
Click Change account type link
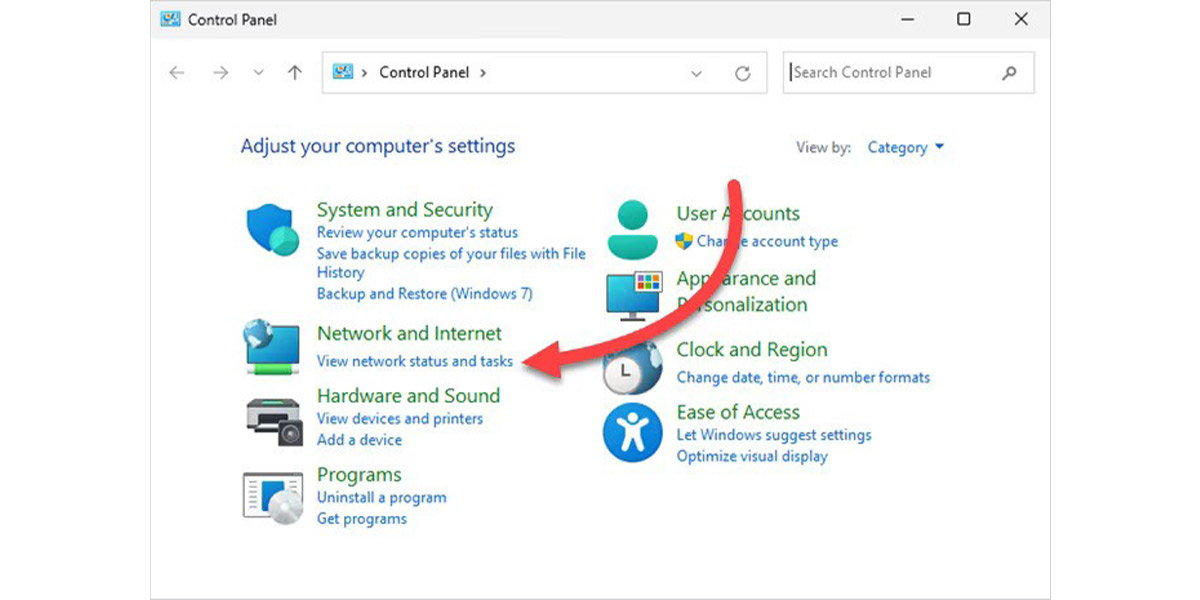point(767,241)
